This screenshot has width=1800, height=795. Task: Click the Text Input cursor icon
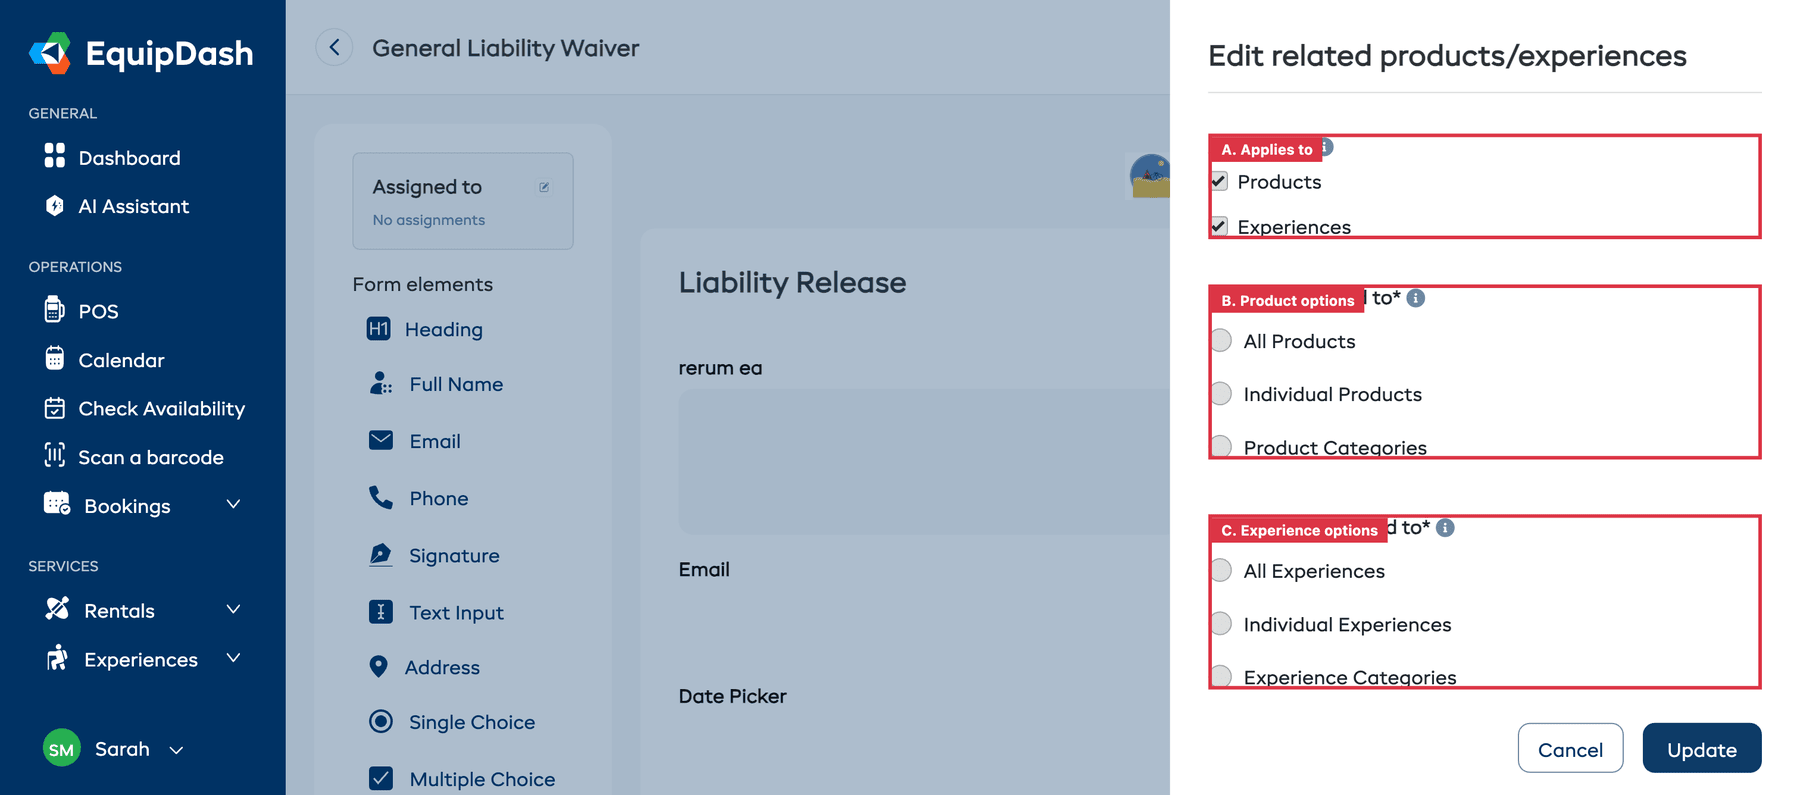click(x=380, y=611)
